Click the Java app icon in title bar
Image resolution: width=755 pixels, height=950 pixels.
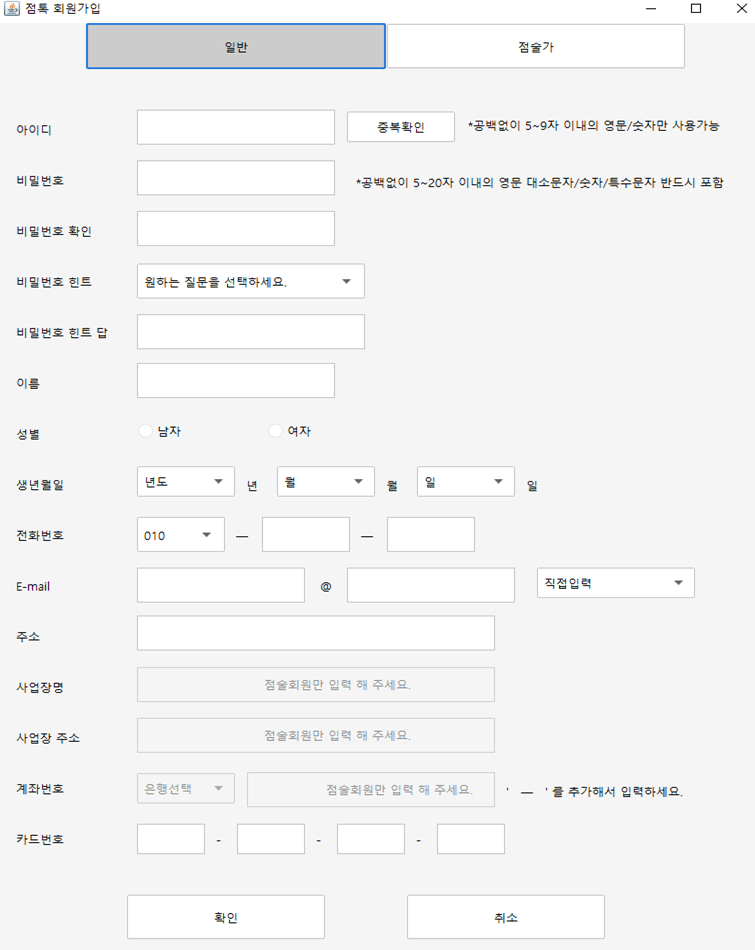tap(12, 8)
